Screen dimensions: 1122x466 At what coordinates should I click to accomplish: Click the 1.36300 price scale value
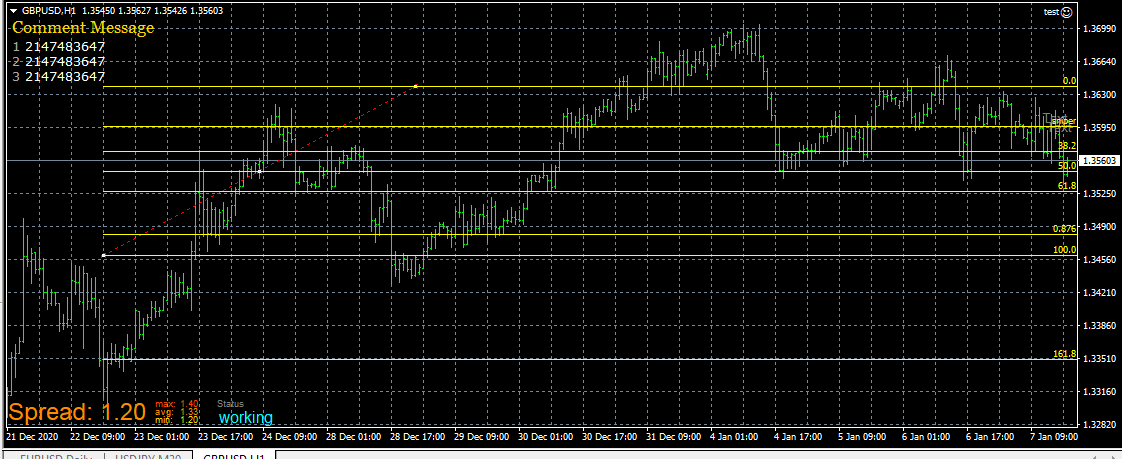pos(1101,94)
